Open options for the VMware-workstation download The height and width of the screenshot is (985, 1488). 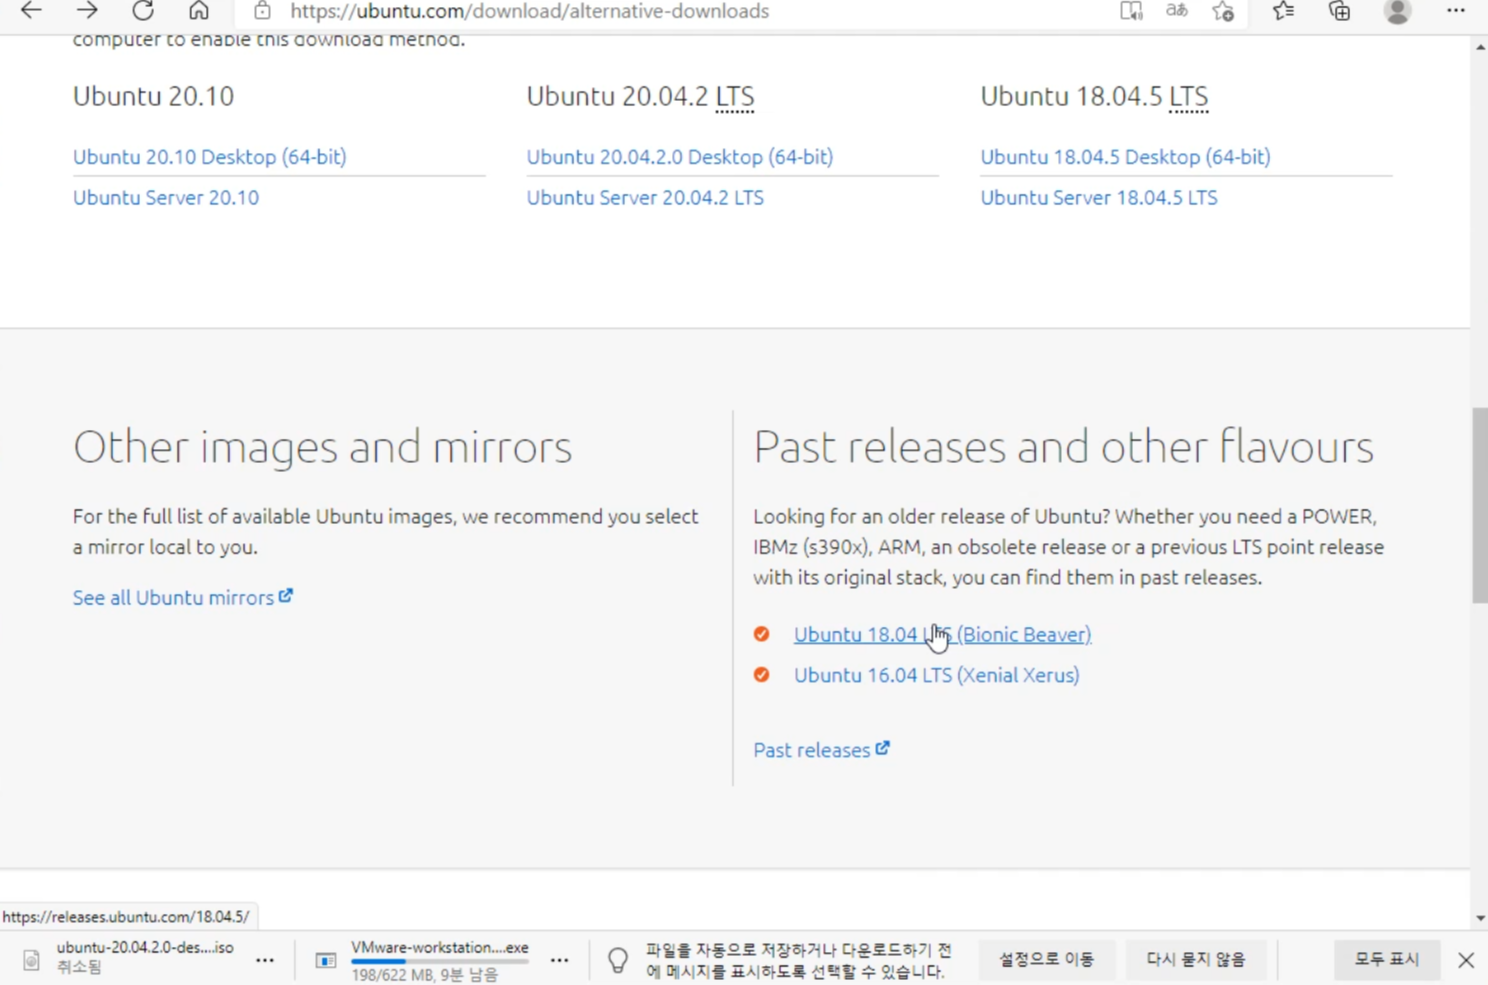[560, 960]
